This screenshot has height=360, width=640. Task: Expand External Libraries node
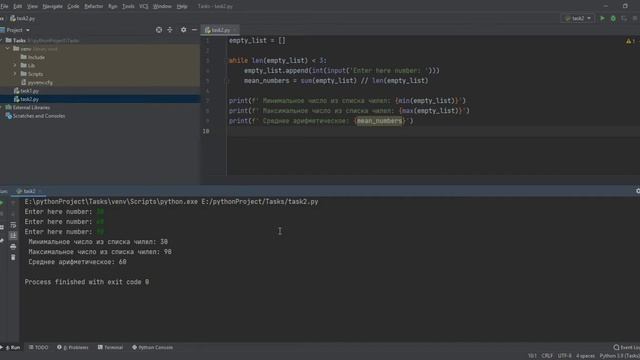point(2,107)
